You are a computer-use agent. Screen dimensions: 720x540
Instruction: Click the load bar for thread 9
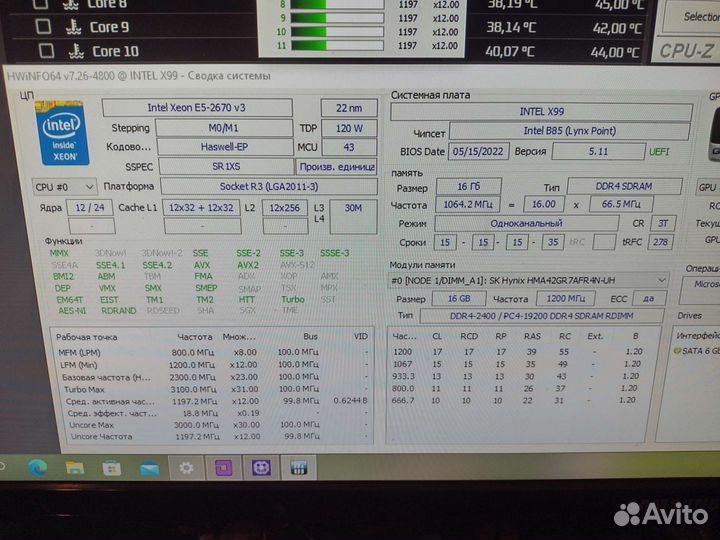(337, 18)
